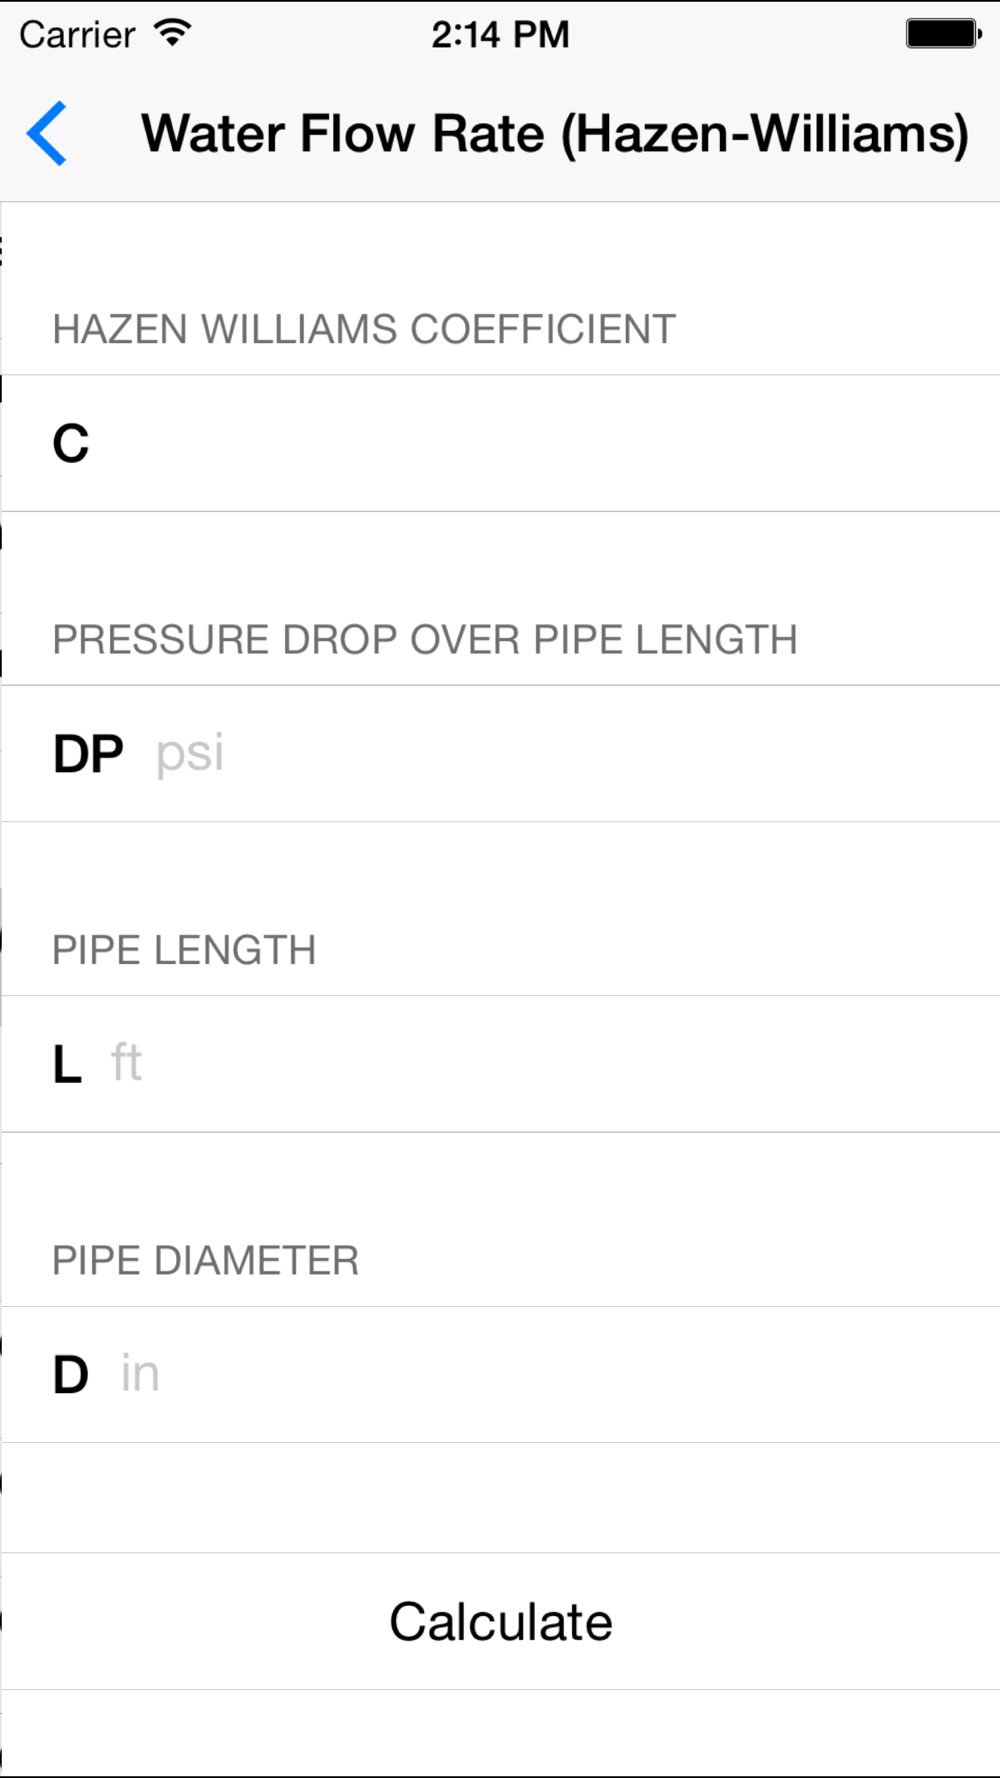
Task: Tap the psi placeholder text
Action: [190, 753]
